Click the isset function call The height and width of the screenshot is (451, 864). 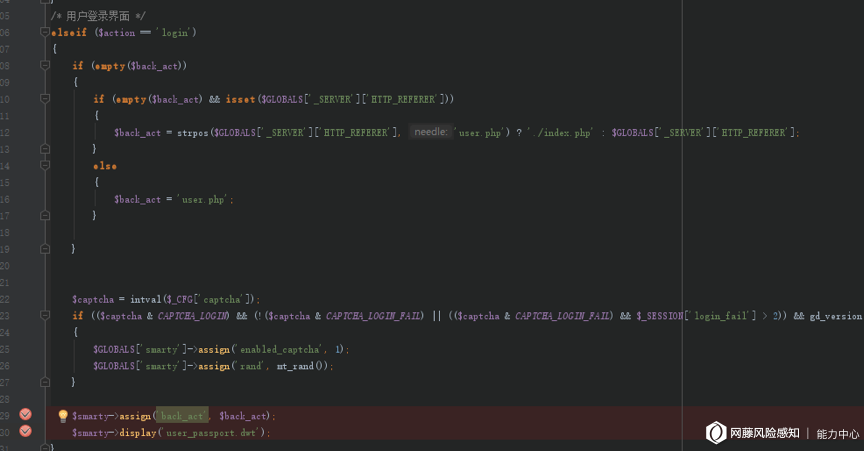pos(240,99)
